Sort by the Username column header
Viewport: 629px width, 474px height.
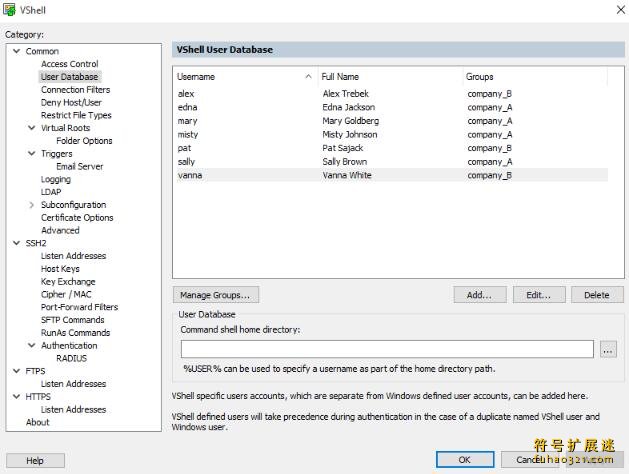click(246, 77)
